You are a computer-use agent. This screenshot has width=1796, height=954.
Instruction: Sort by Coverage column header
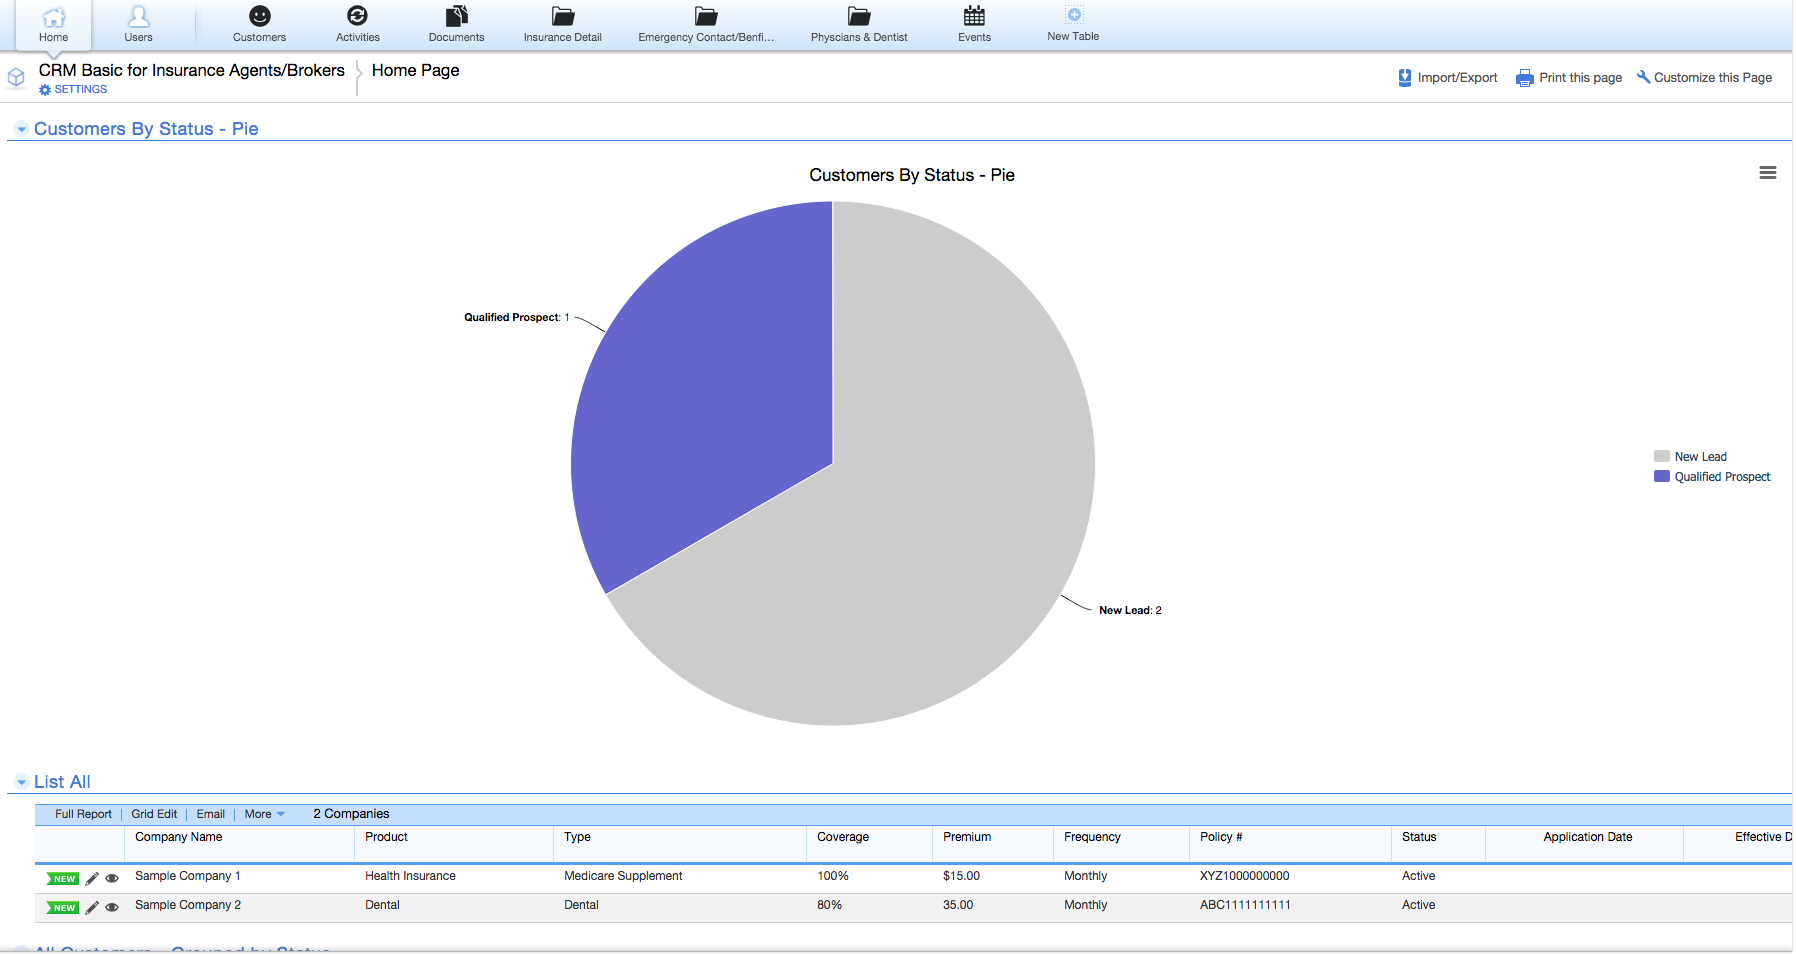click(x=843, y=837)
